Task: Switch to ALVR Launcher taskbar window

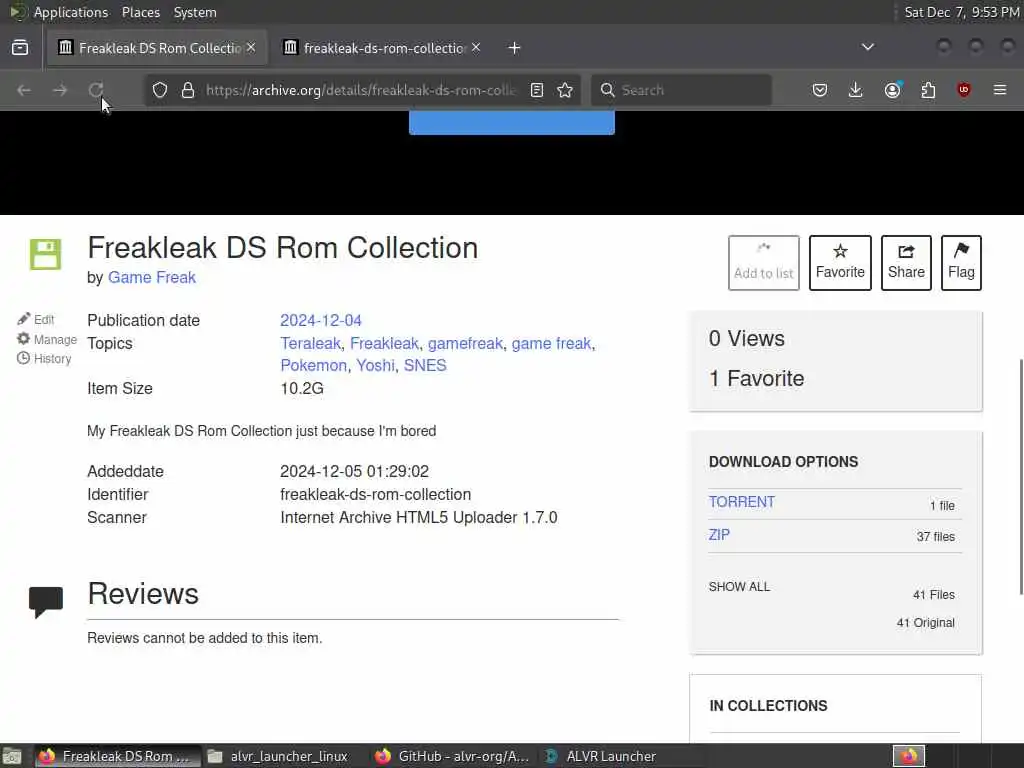Action: pyautogui.click(x=601, y=756)
